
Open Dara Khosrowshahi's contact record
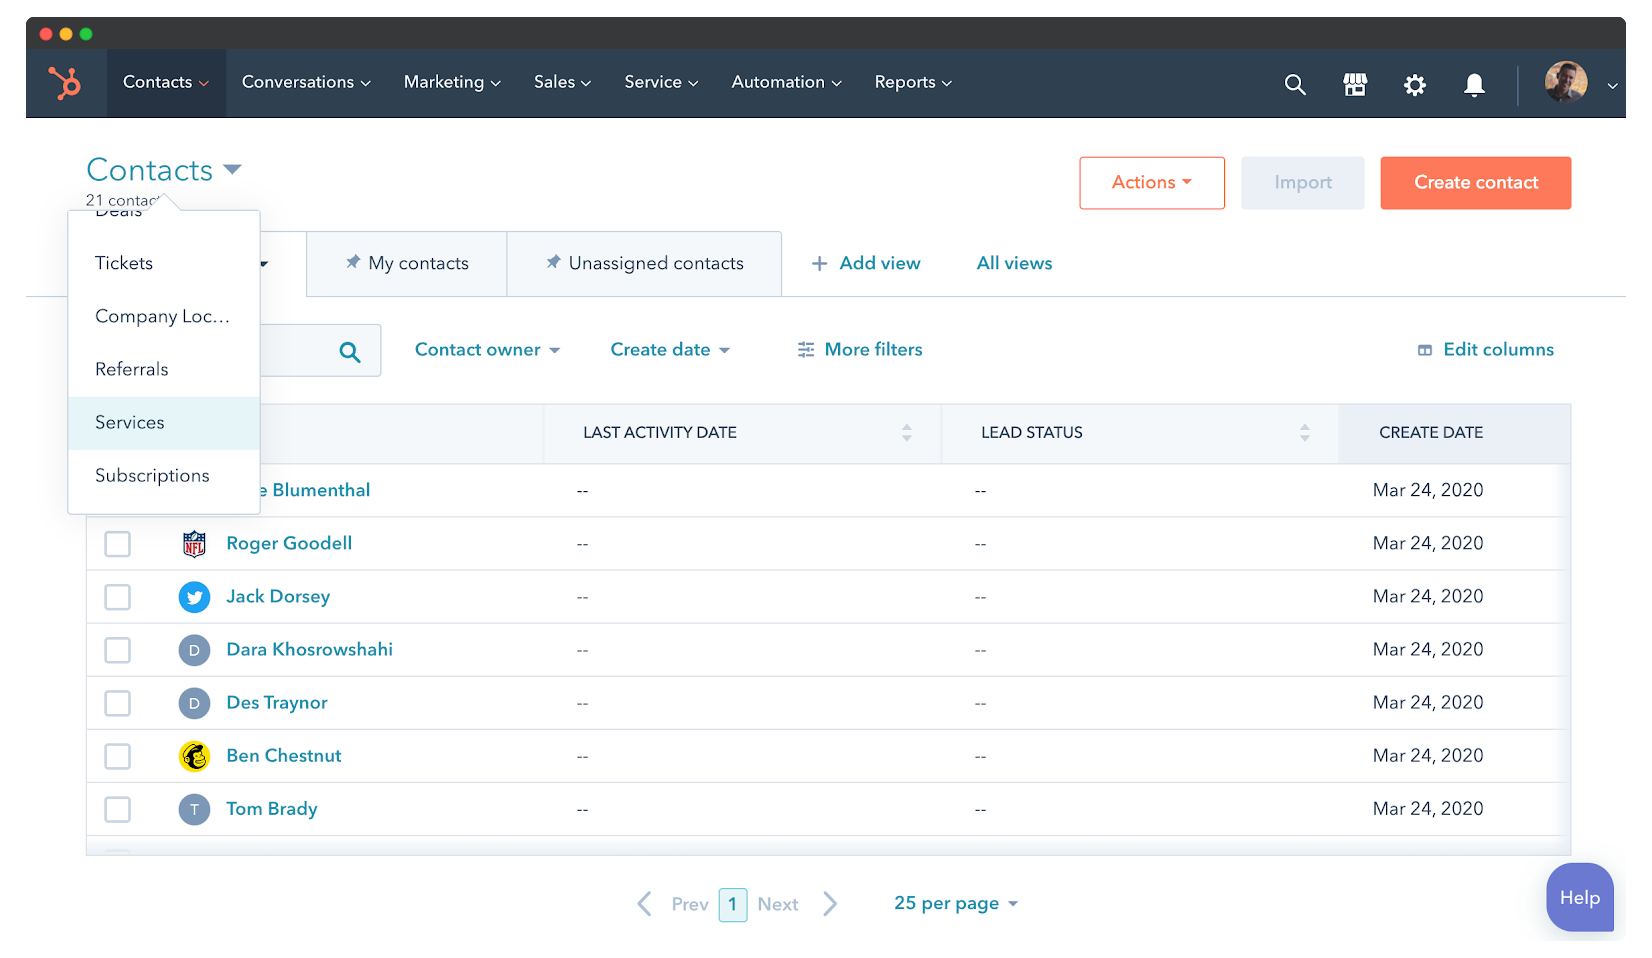(x=309, y=650)
